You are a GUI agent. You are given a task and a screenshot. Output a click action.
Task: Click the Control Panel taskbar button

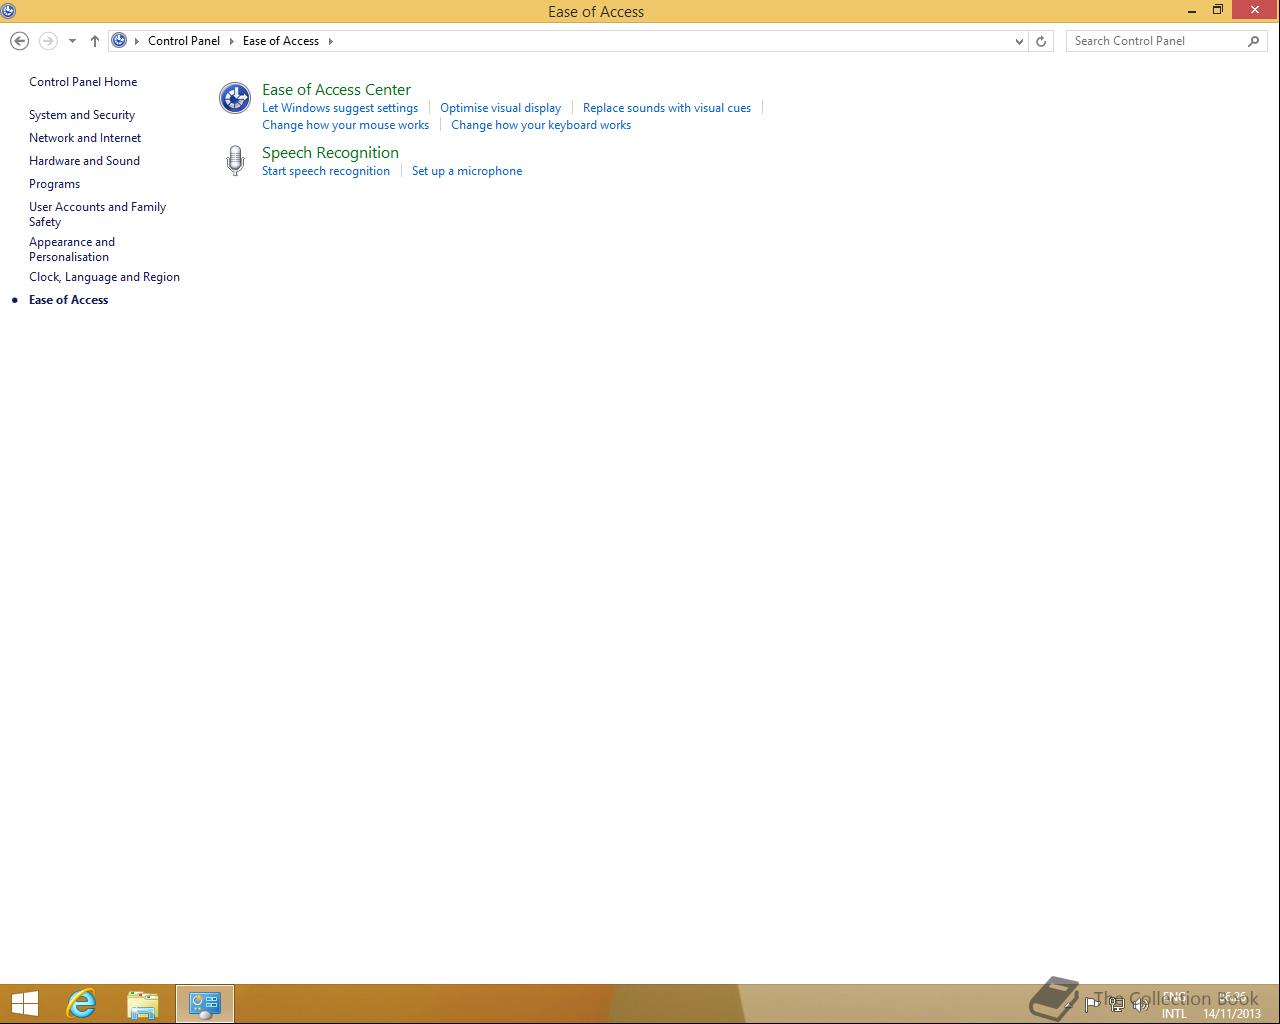pyautogui.click(x=205, y=1004)
